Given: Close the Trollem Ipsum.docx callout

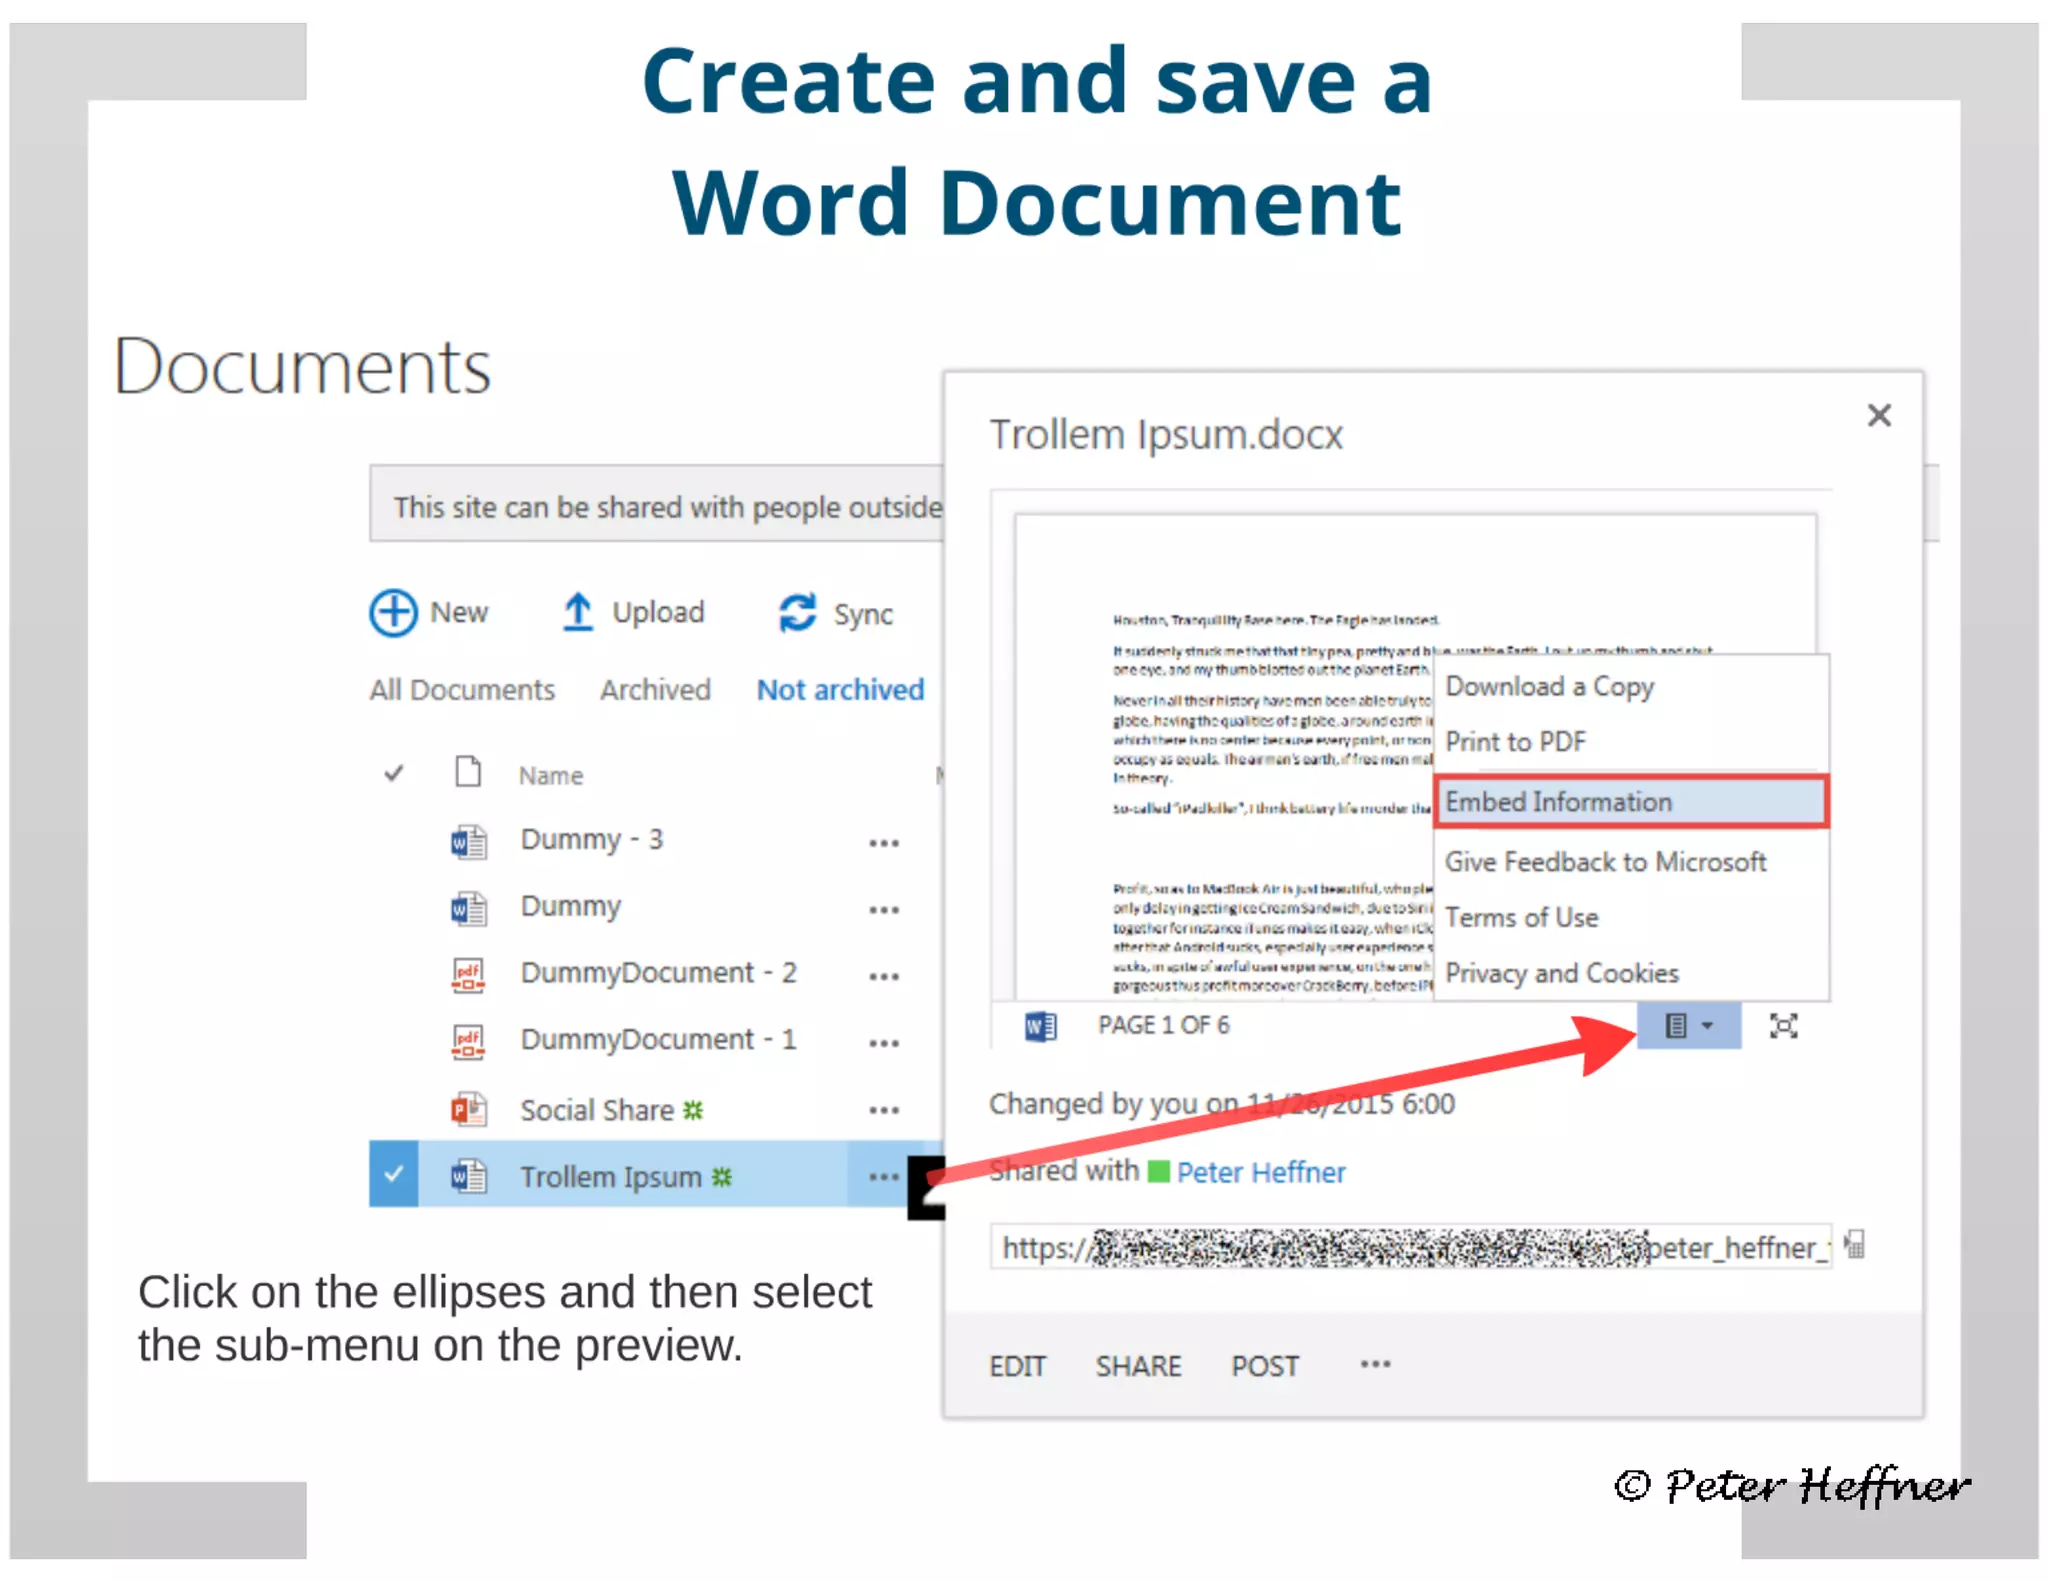Looking at the screenshot, I should click(1879, 415).
